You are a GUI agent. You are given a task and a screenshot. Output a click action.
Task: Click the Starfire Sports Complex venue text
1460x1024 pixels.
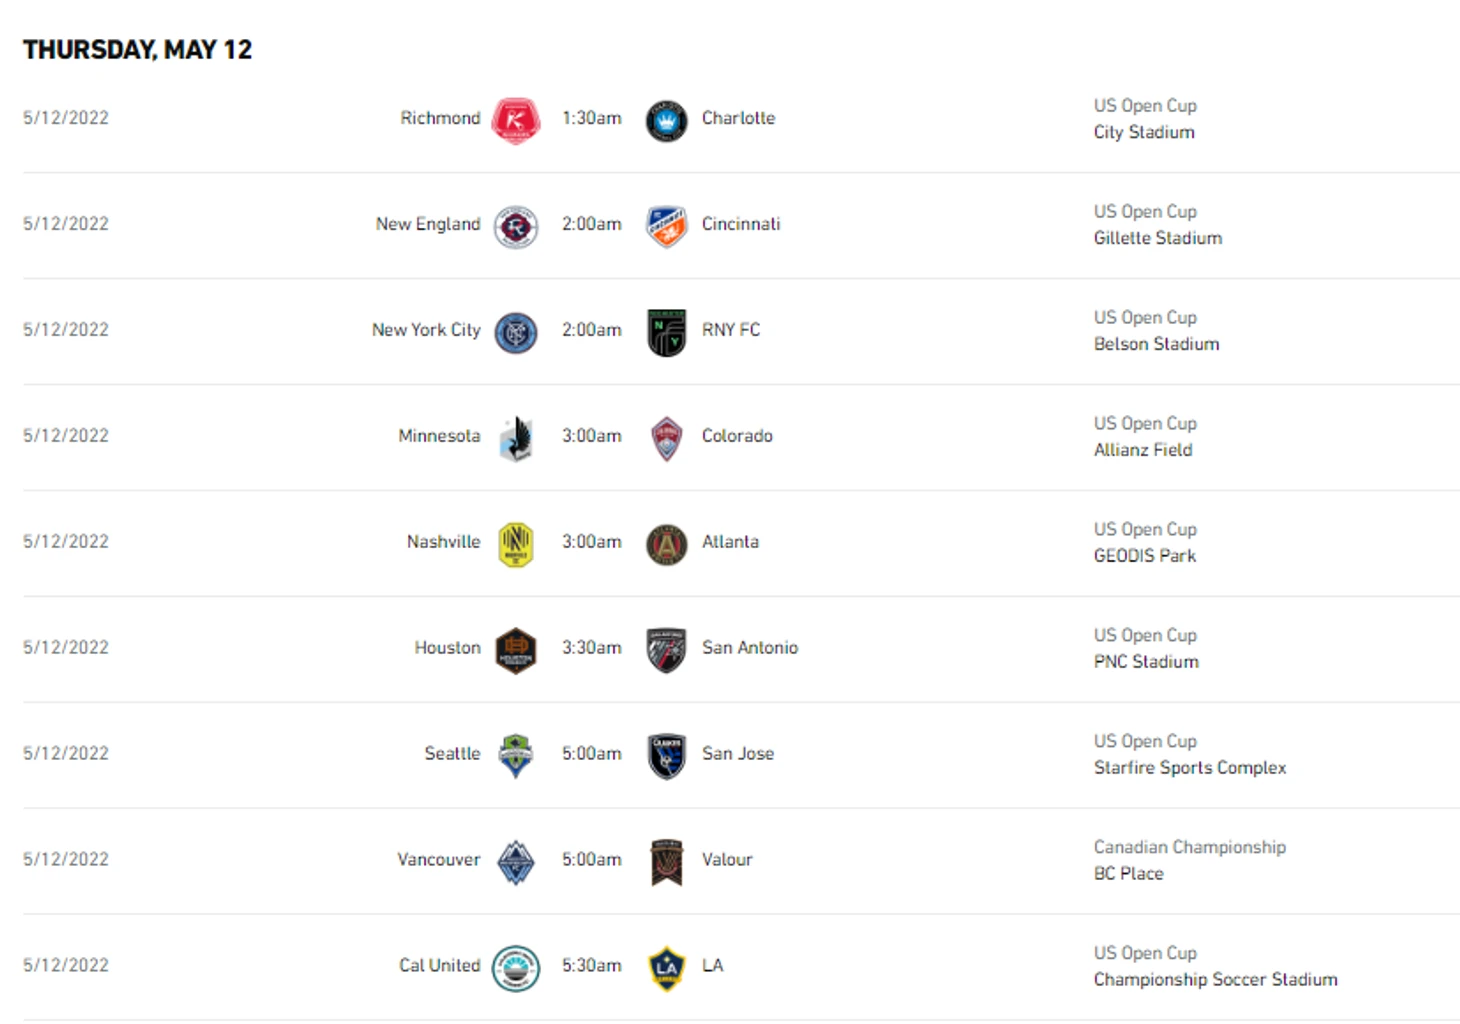pos(1190,768)
